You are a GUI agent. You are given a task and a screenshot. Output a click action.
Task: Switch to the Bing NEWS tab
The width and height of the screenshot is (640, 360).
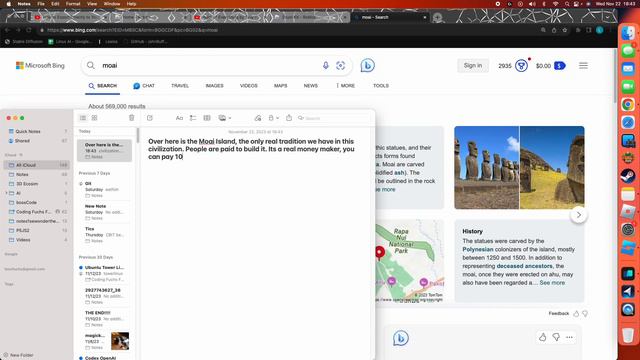pos(311,86)
